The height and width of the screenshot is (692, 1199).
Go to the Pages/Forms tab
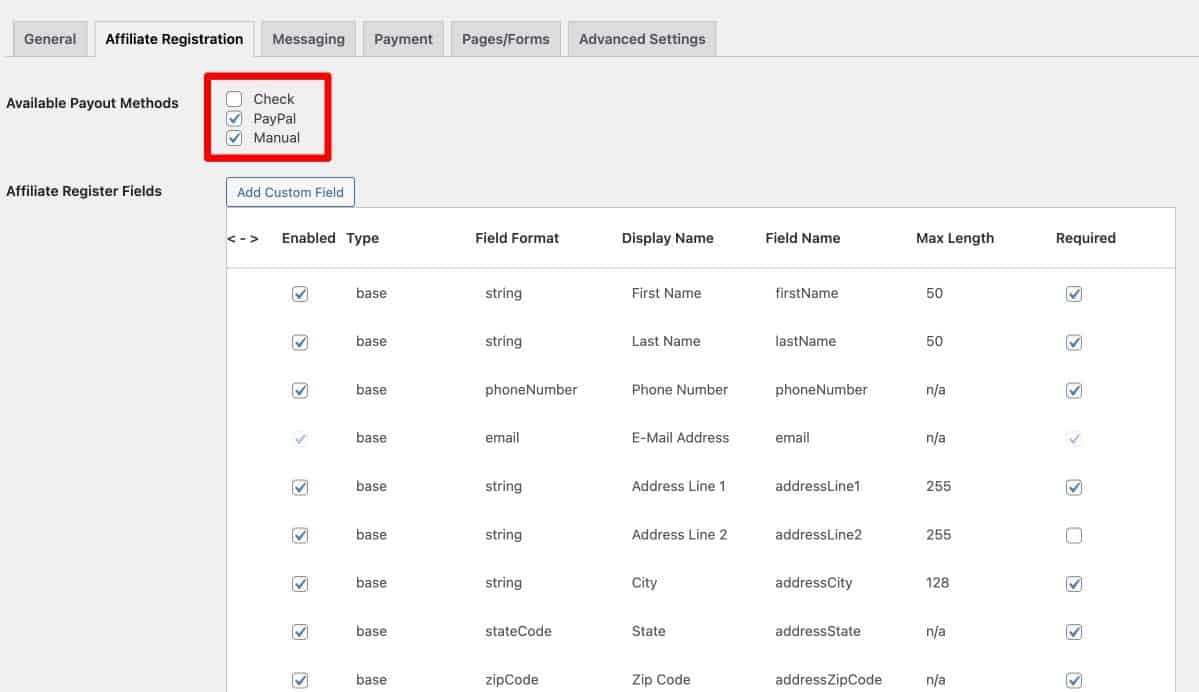pos(505,39)
